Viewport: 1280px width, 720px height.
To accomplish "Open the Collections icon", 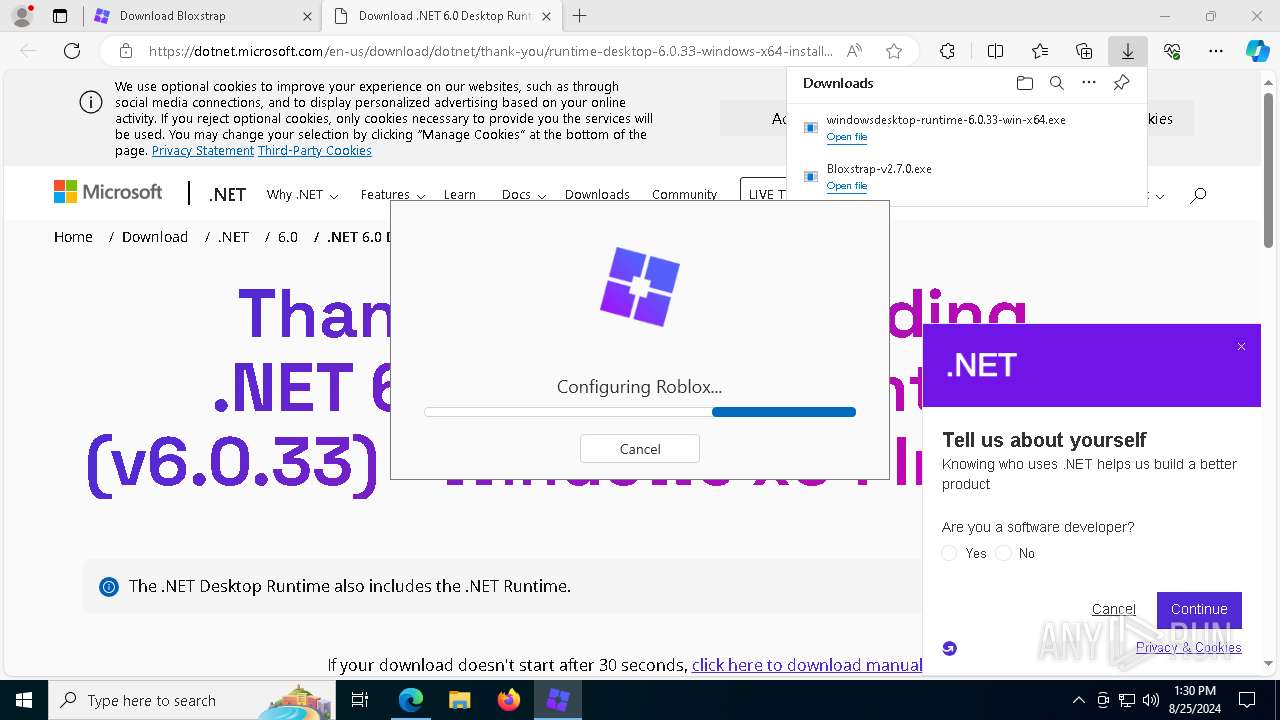I will pos(1084,51).
